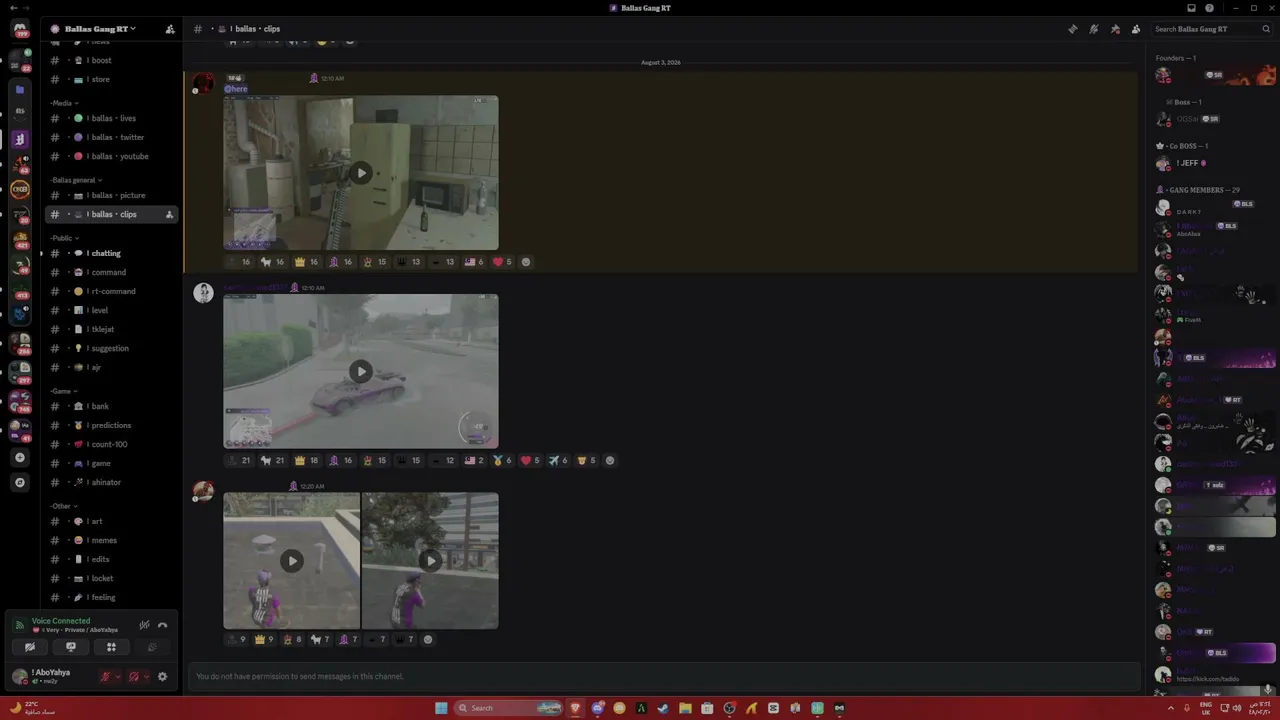Create invite for ballas • clips channel

tap(169, 215)
